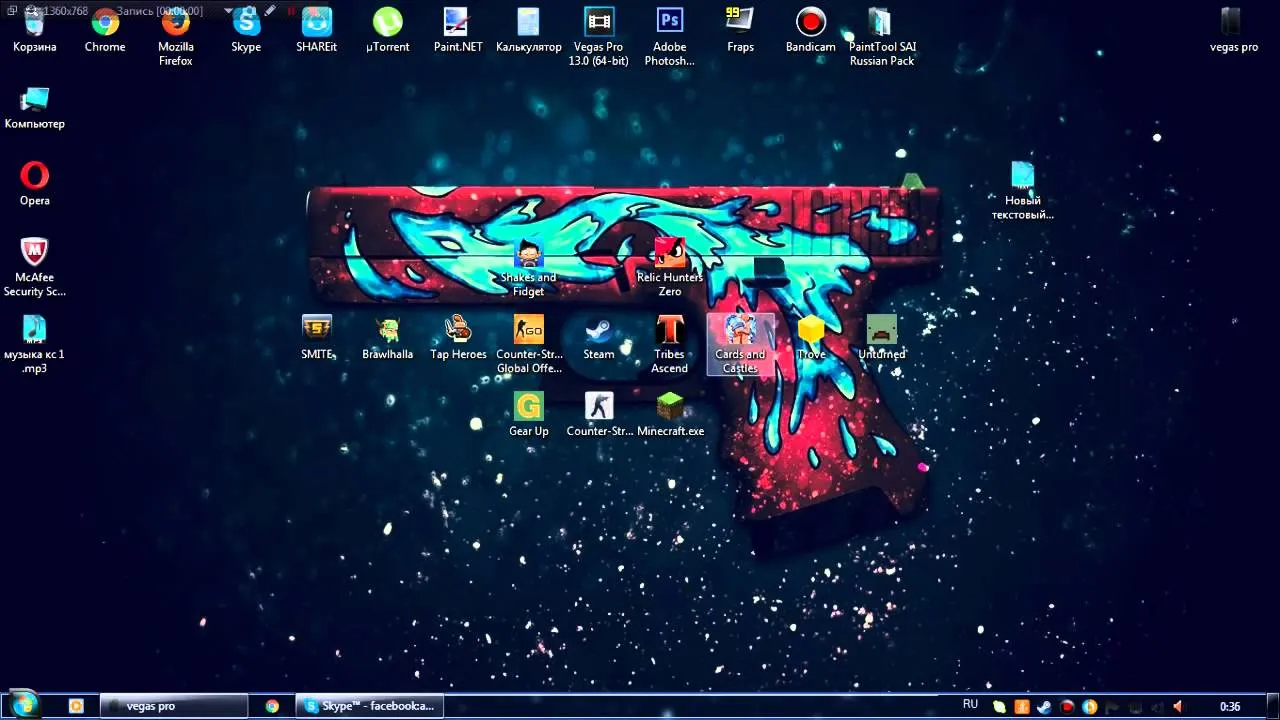Select the McAfee Security Scan icon
The width and height of the screenshot is (1280, 720).
pyautogui.click(x=34, y=268)
